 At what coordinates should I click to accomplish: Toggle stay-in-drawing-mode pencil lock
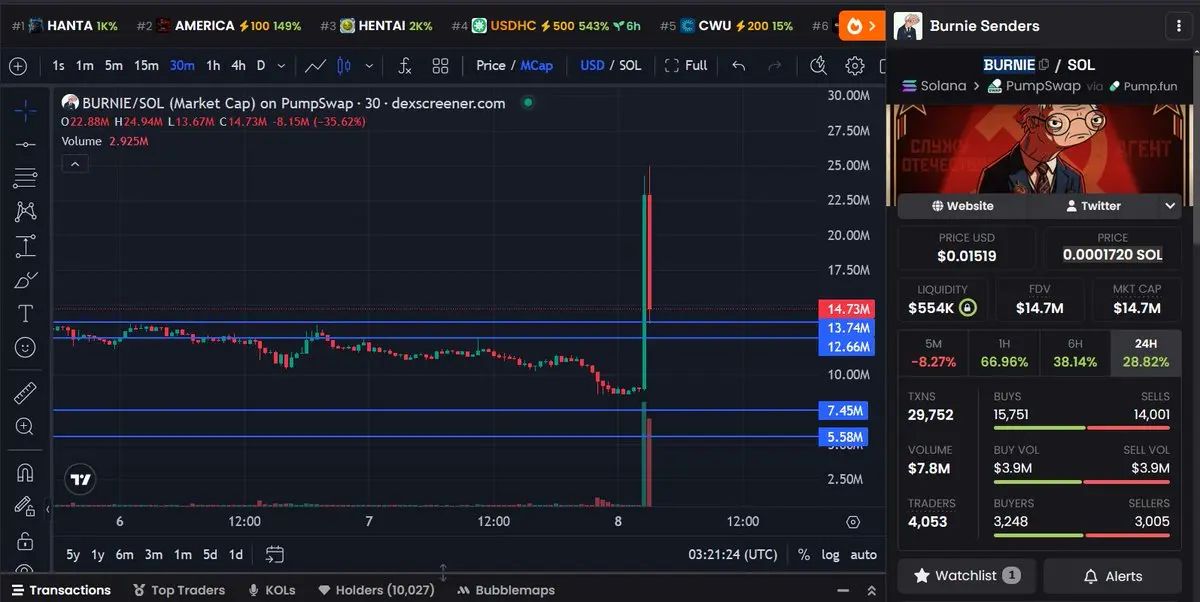pyautogui.click(x=25, y=507)
